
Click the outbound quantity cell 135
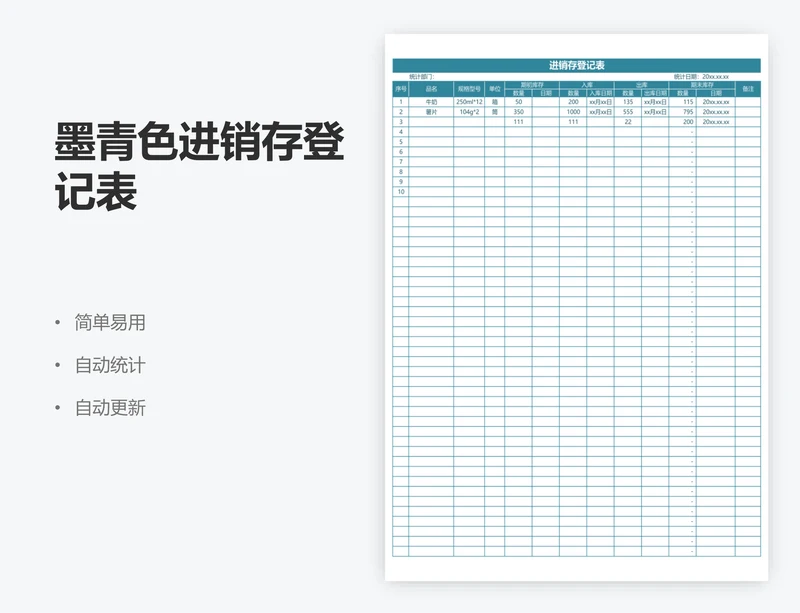click(x=628, y=102)
